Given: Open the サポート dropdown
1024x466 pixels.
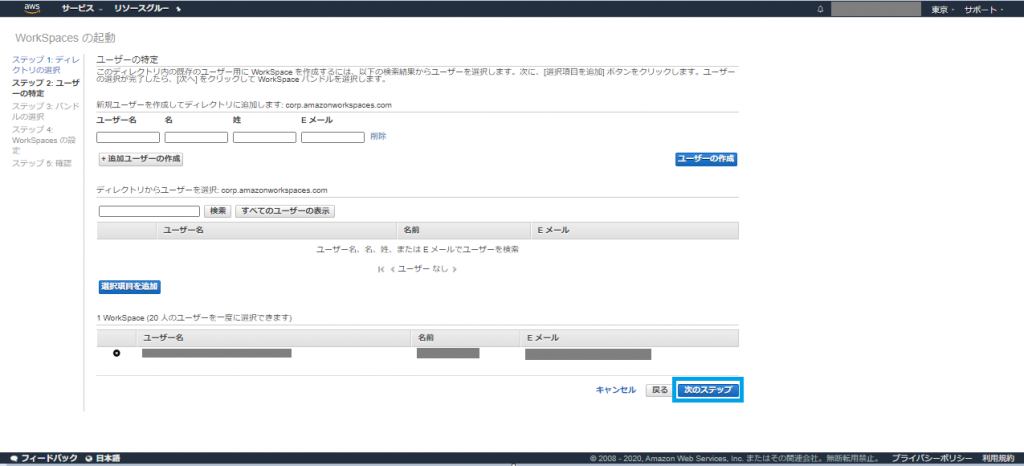Looking at the screenshot, I should (984, 10).
